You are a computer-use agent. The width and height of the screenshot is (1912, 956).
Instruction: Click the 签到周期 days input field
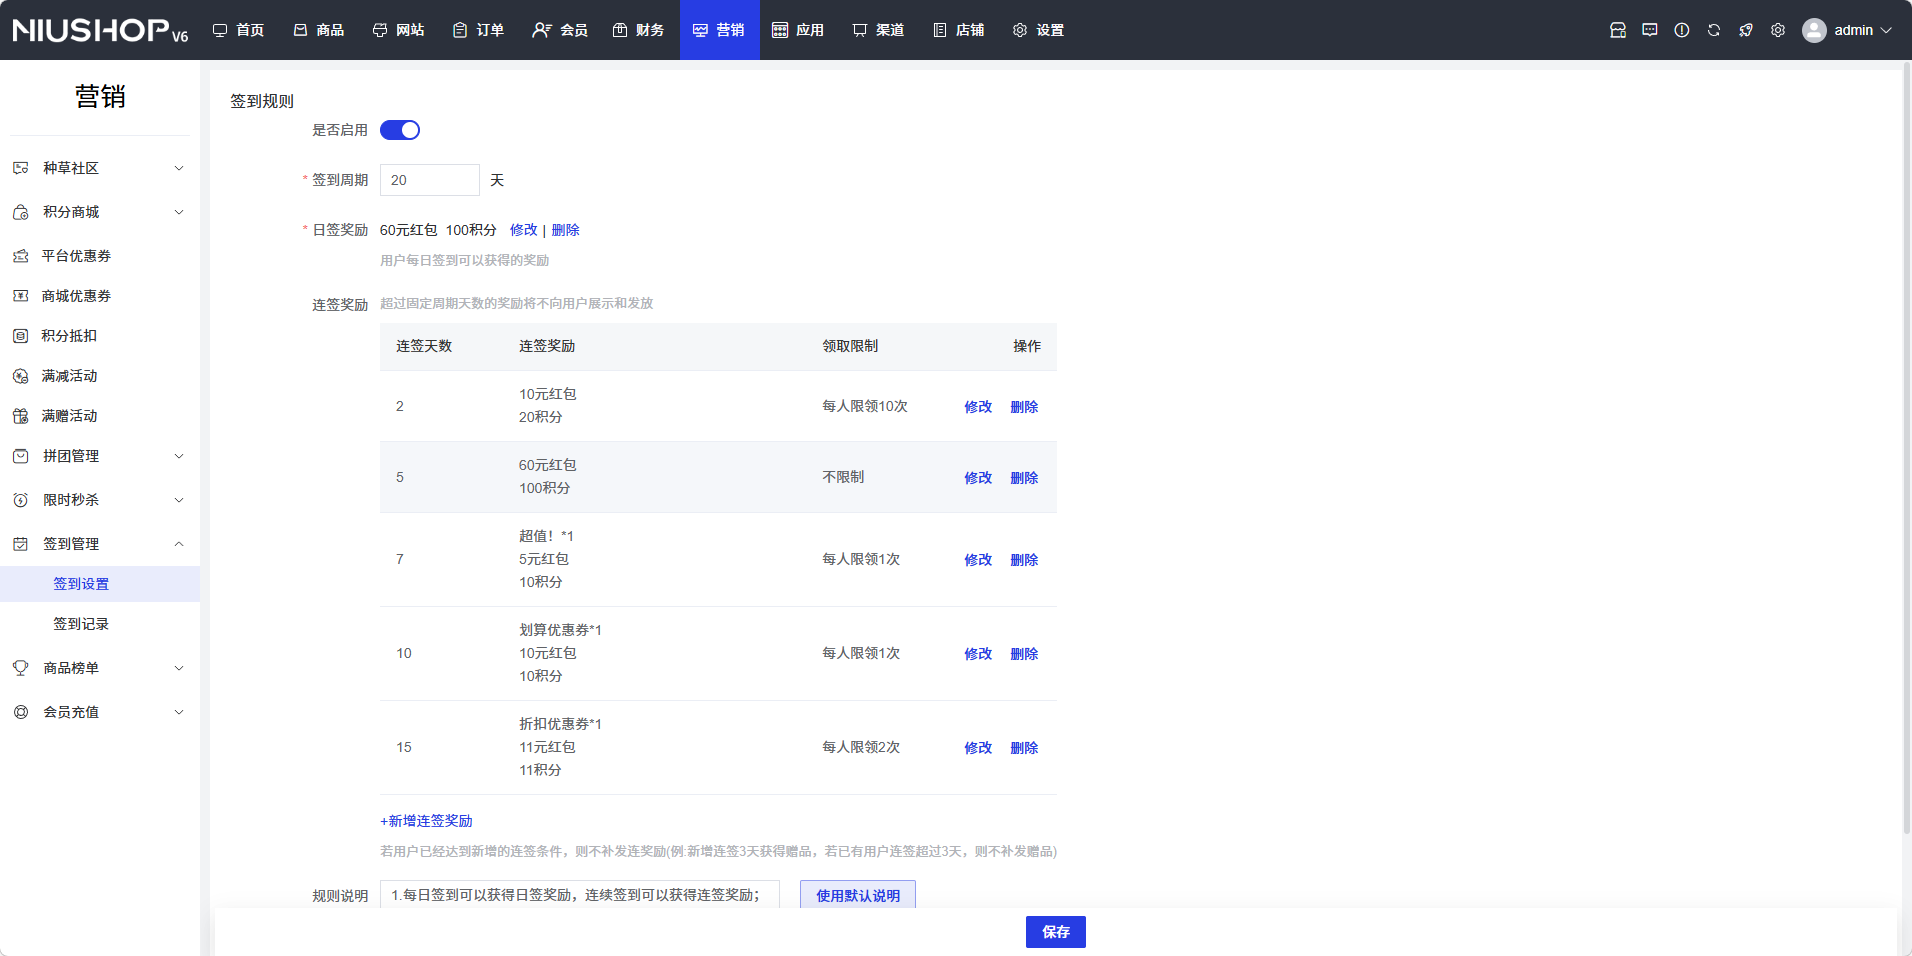[429, 180]
